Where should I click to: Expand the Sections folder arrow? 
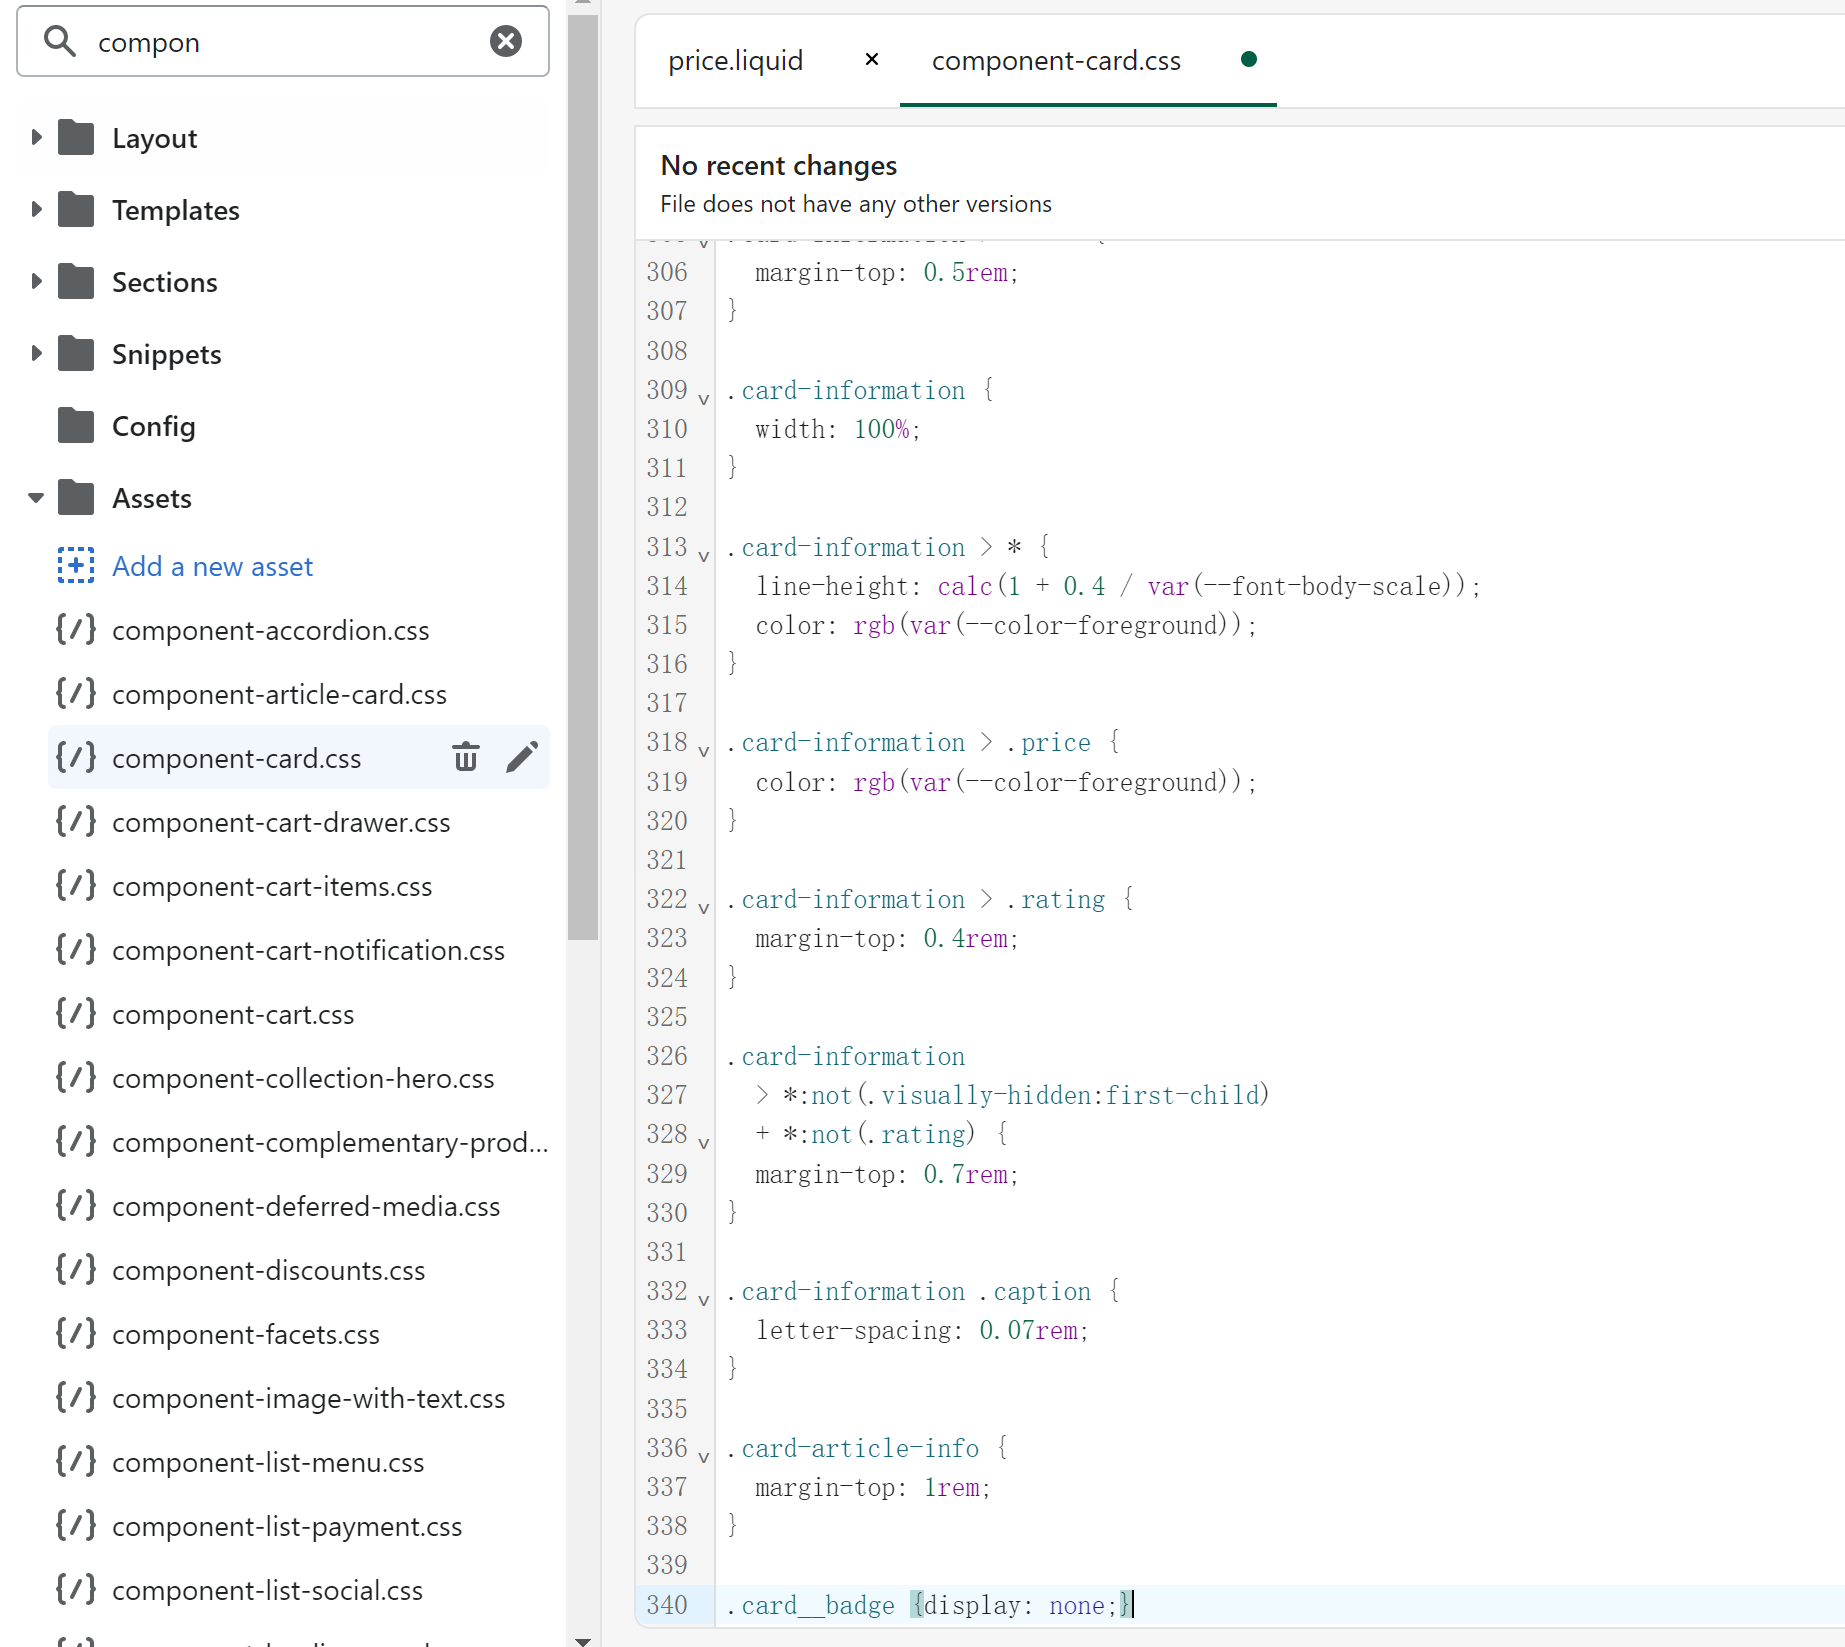point(37,281)
